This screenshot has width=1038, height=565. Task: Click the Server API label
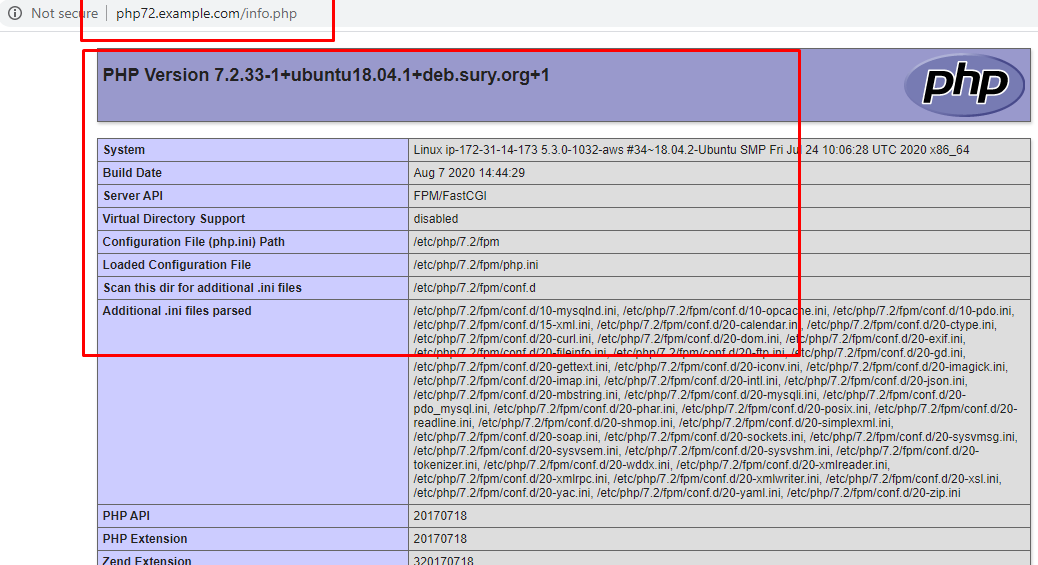tap(132, 196)
